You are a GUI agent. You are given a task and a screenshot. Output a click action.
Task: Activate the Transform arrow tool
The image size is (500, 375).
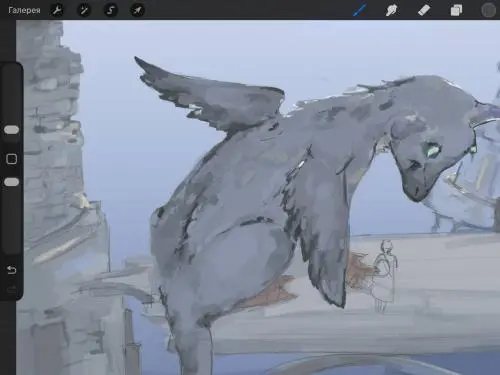[x=137, y=10]
